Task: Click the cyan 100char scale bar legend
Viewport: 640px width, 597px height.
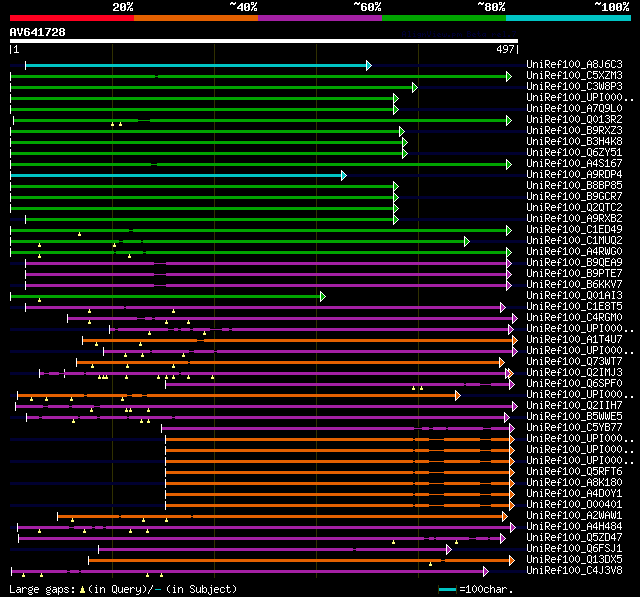Action: pos(447,589)
